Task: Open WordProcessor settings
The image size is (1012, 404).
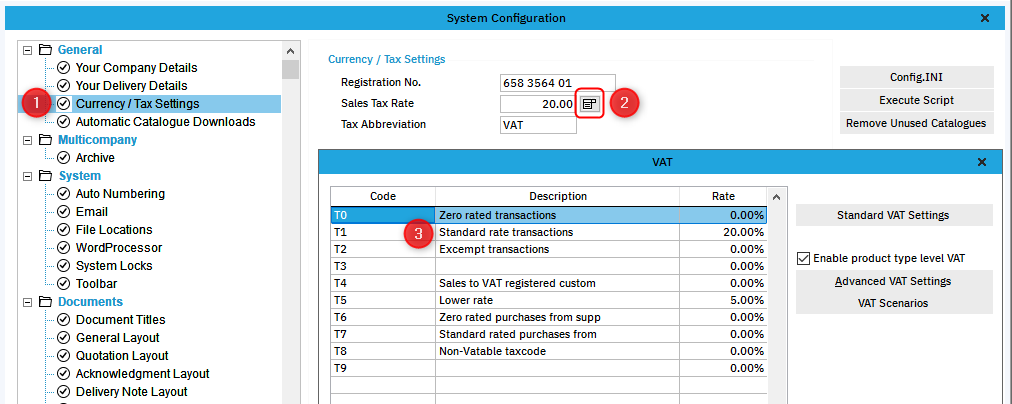Action: point(119,248)
